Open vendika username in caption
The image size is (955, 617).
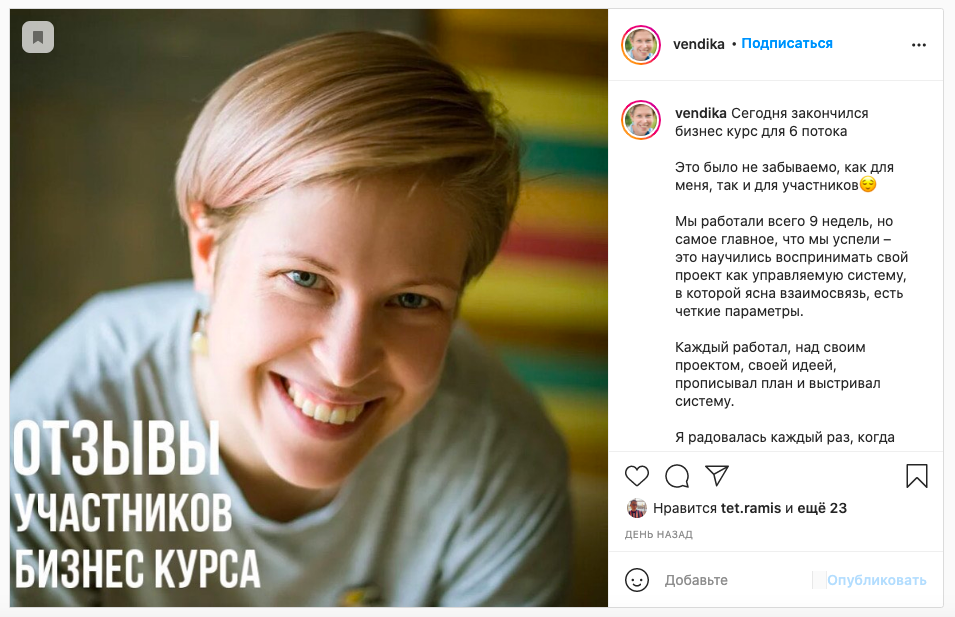(700, 113)
